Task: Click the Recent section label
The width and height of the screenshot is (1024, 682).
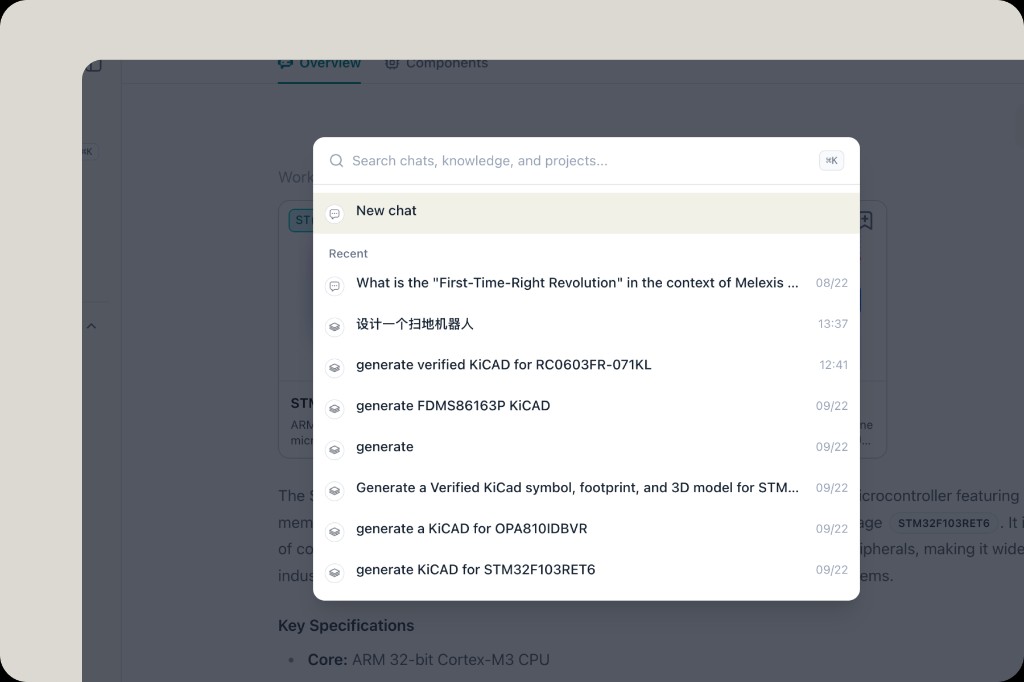Action: click(348, 253)
